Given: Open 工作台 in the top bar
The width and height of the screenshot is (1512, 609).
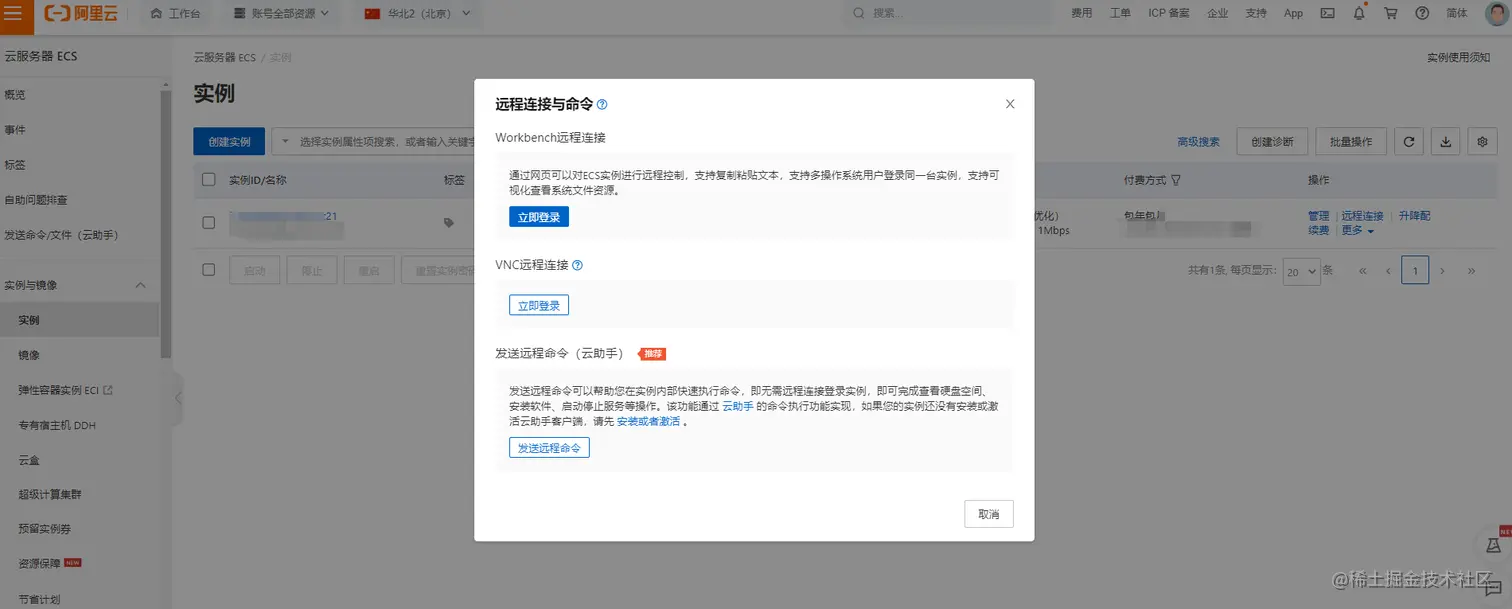Looking at the screenshot, I should pyautogui.click(x=174, y=13).
